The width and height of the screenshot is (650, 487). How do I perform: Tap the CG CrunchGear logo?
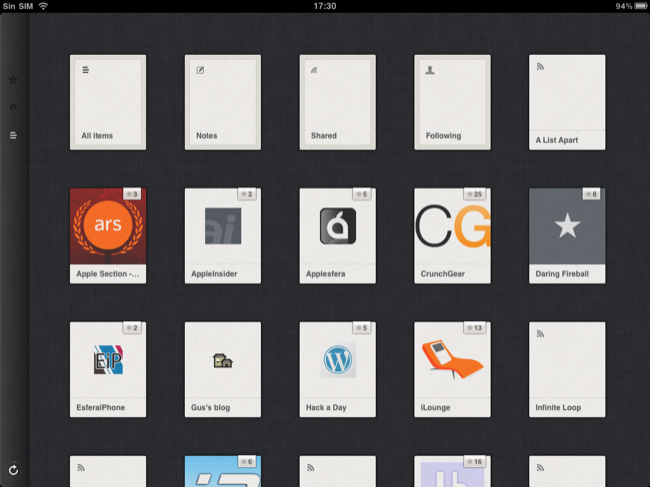pyautogui.click(x=453, y=226)
